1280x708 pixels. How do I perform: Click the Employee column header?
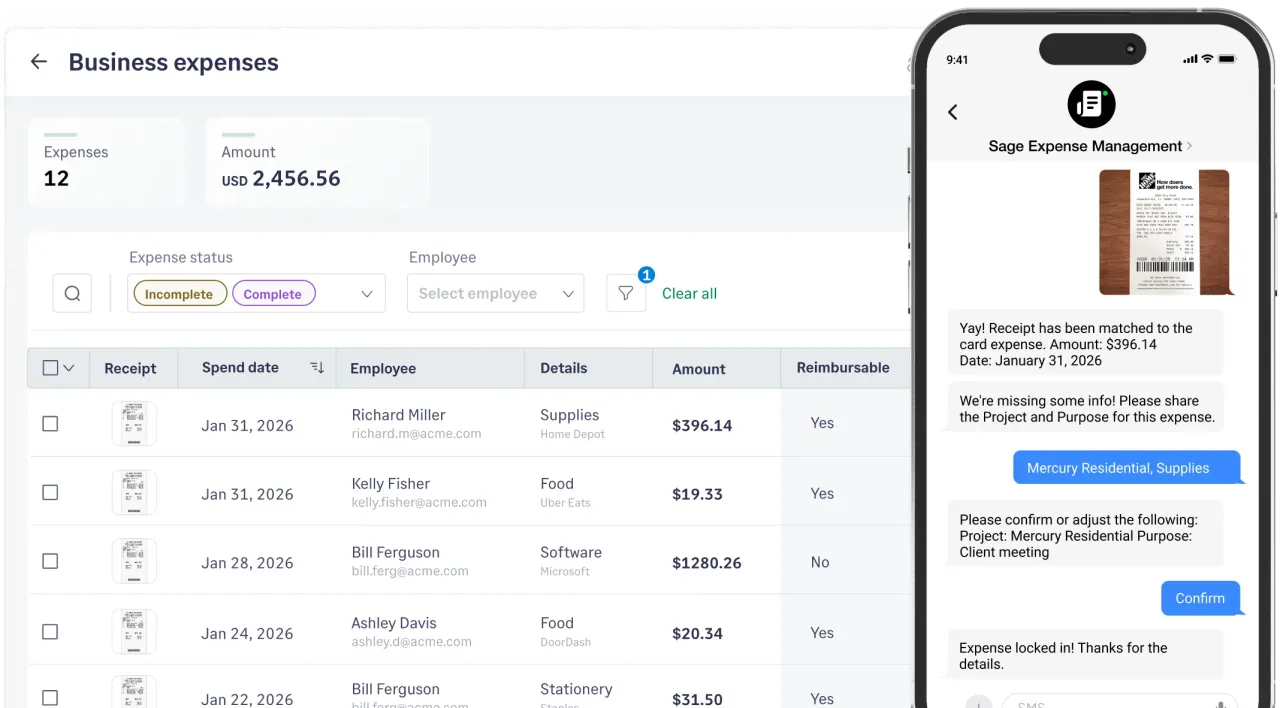[383, 368]
